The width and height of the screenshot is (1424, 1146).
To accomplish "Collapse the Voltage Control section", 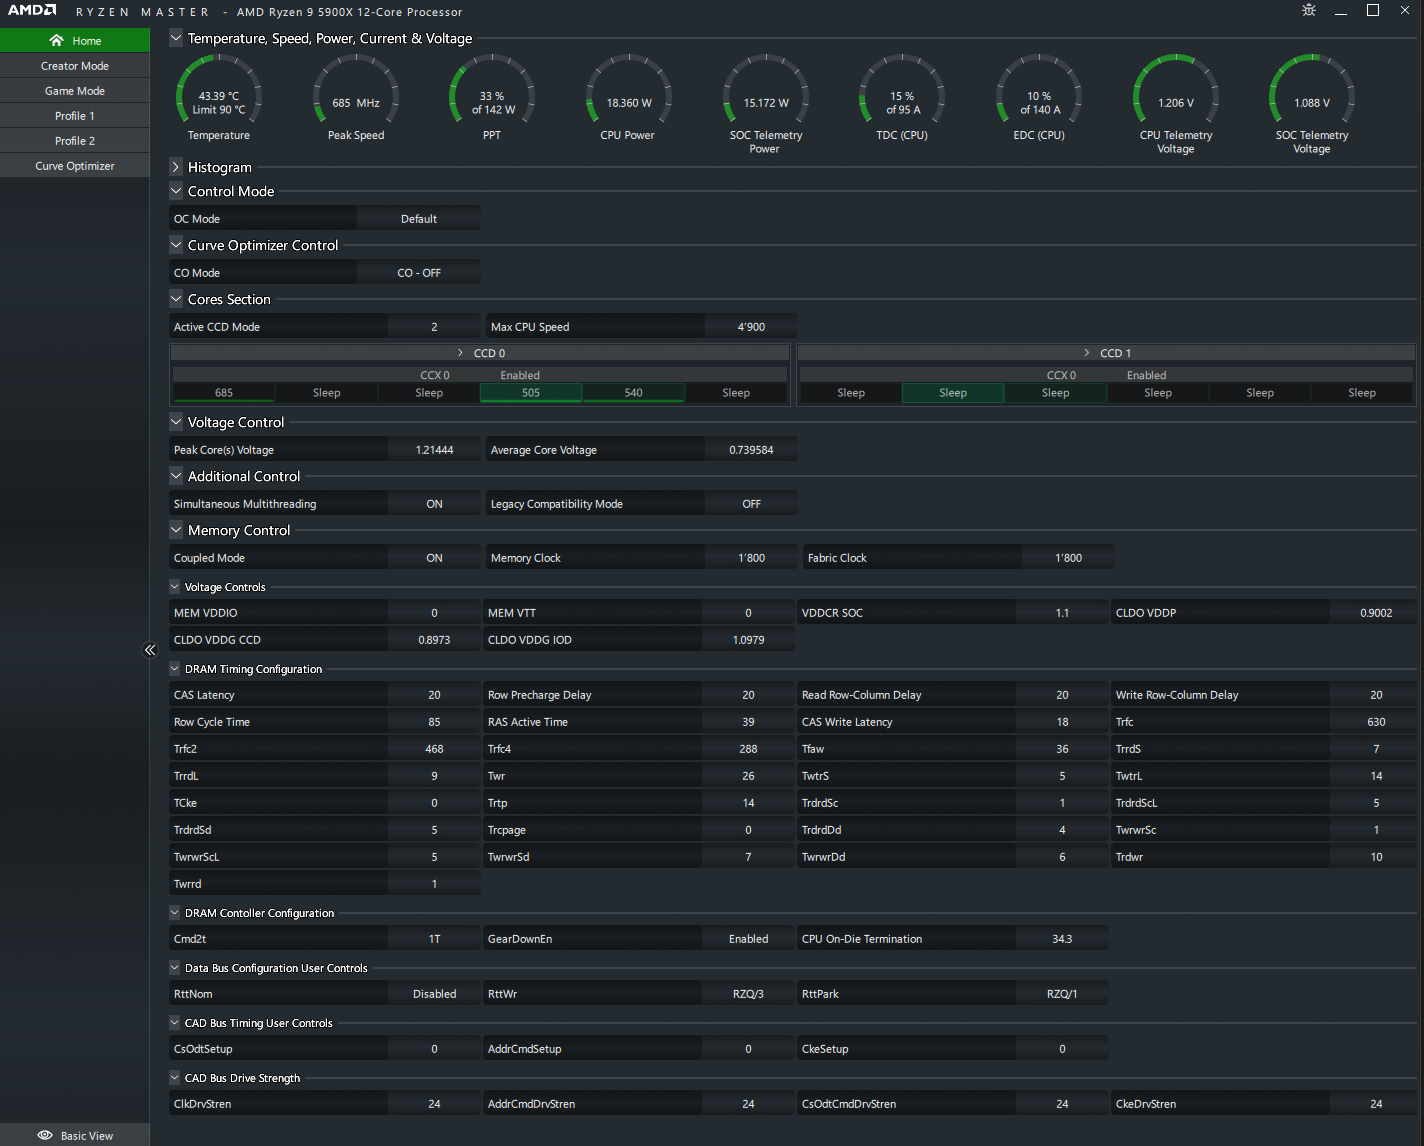I will click(x=176, y=422).
